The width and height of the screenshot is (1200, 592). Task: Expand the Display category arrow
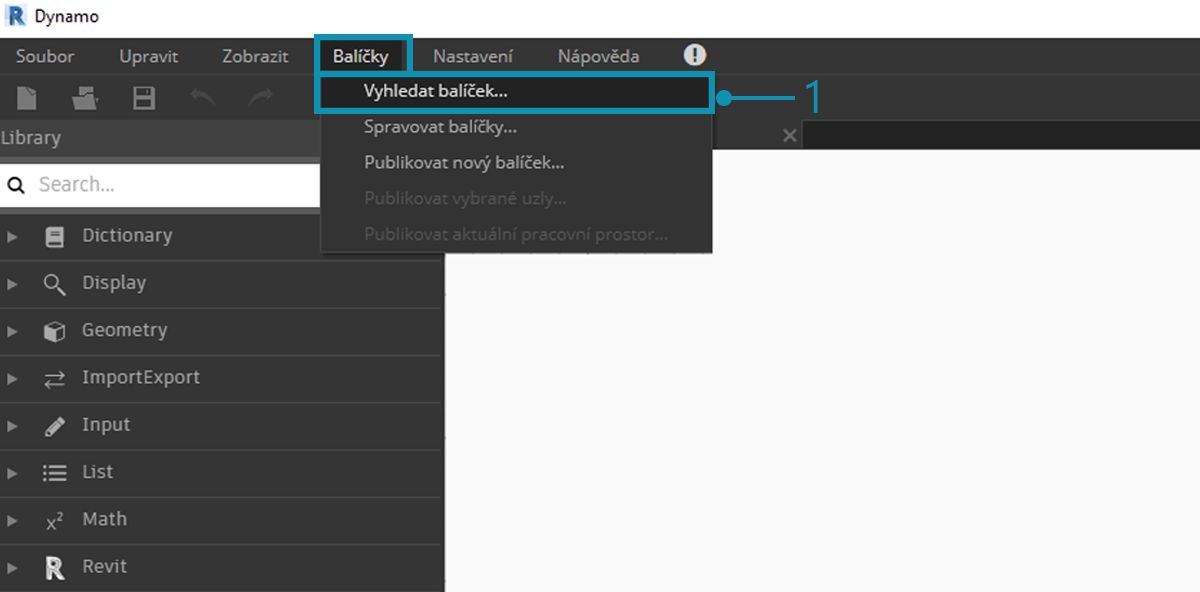[12, 284]
